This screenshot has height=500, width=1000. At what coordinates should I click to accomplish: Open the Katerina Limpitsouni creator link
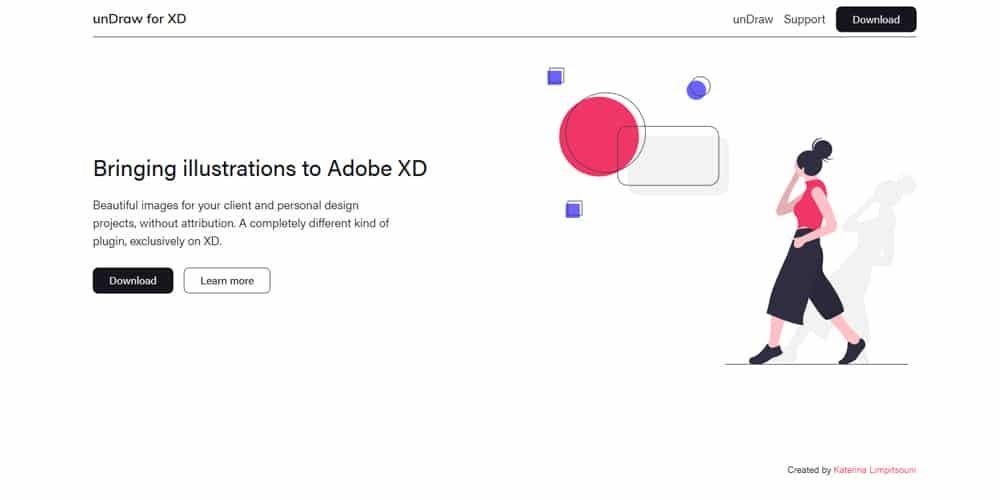pyautogui.click(x=874, y=470)
